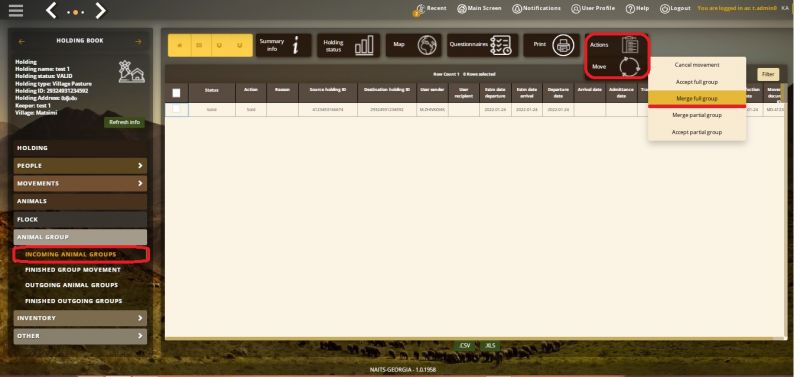800x377 pixels.
Task: Collapse the Animal Group section
Action: tap(80, 237)
